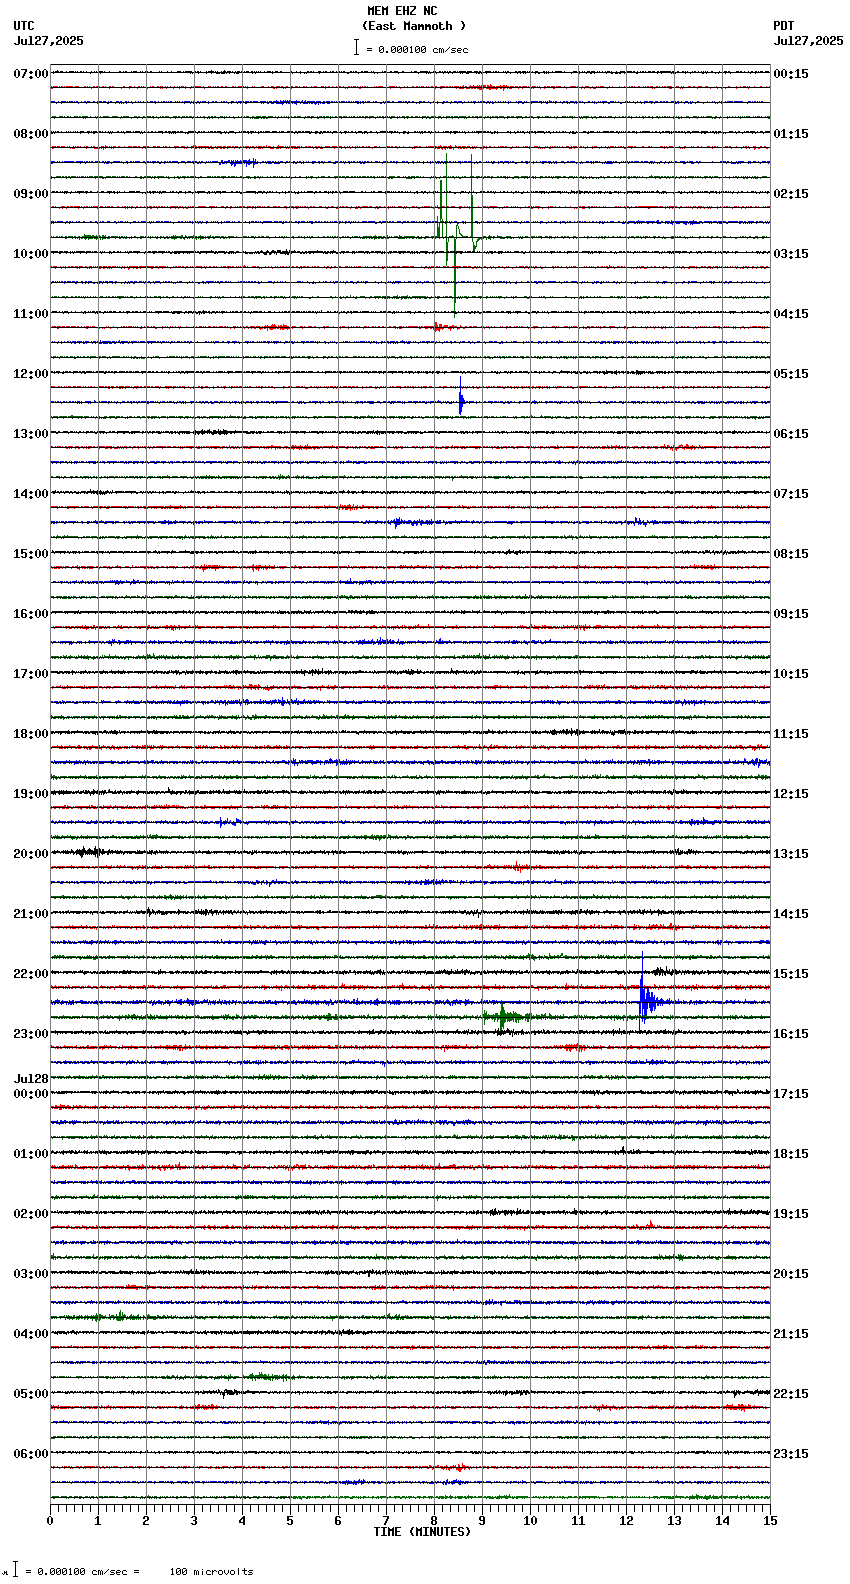Click the 06:00 UTC time label
This screenshot has height=1584, width=850.
(31, 1454)
